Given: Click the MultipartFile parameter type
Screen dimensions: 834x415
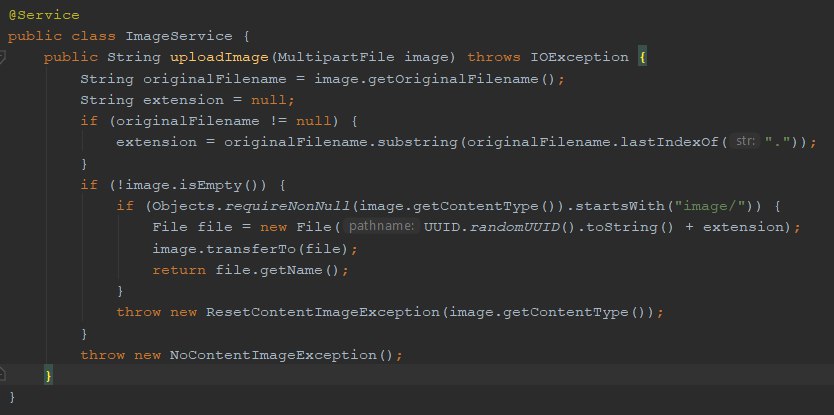Looking at the screenshot, I should (336, 57).
